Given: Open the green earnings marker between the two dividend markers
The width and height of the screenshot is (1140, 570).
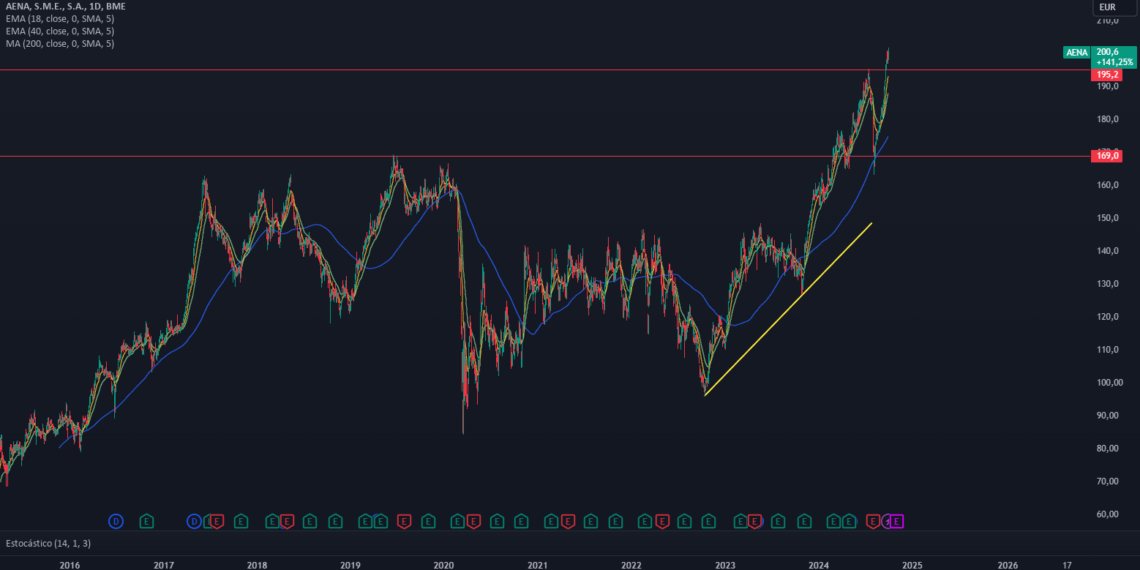Looking at the screenshot, I should pyautogui.click(x=147, y=521).
